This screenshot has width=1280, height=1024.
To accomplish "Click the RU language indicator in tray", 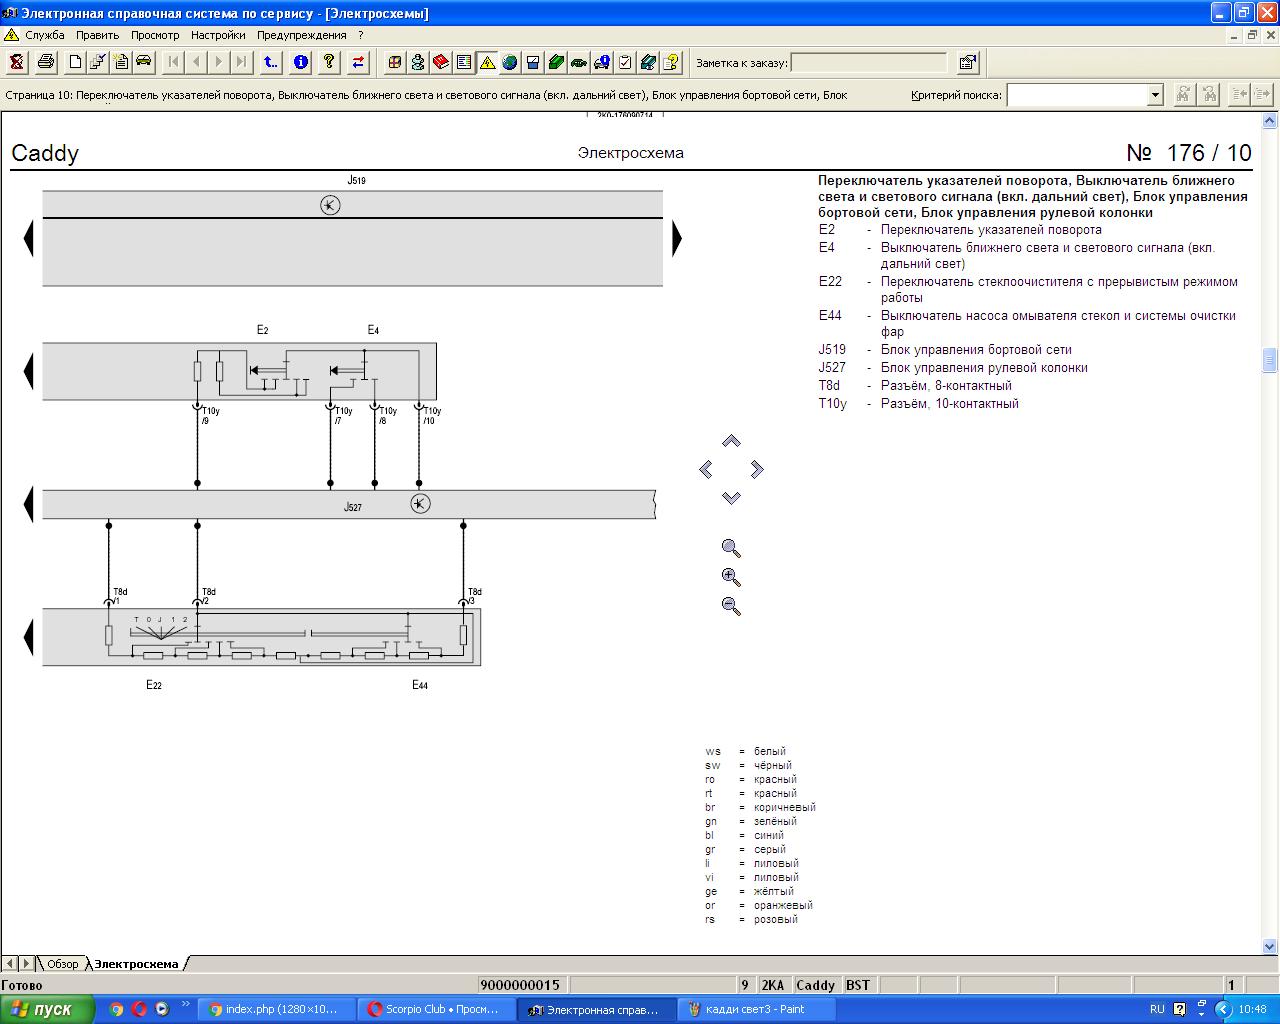I will click(1157, 1009).
